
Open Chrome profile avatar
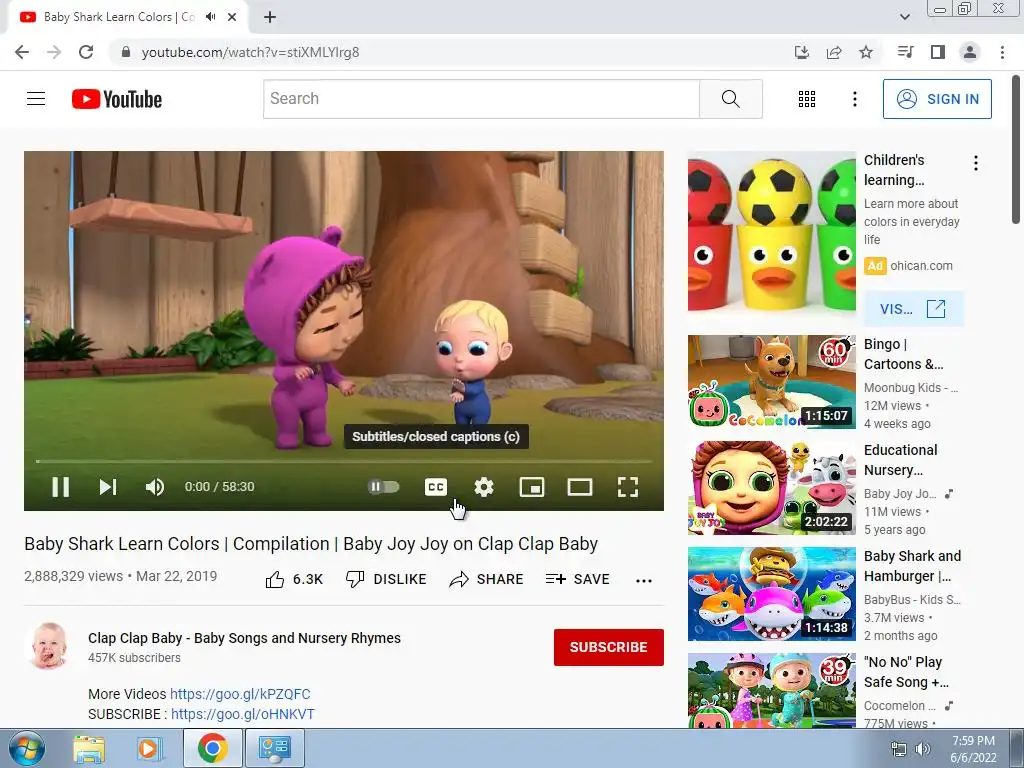pos(970,52)
